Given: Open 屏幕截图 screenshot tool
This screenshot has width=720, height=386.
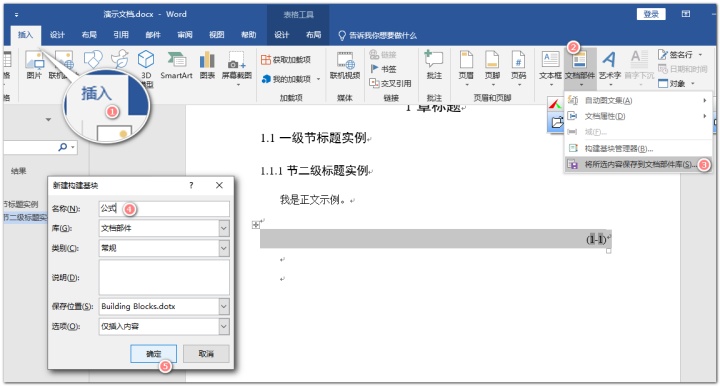Looking at the screenshot, I should pos(237,67).
